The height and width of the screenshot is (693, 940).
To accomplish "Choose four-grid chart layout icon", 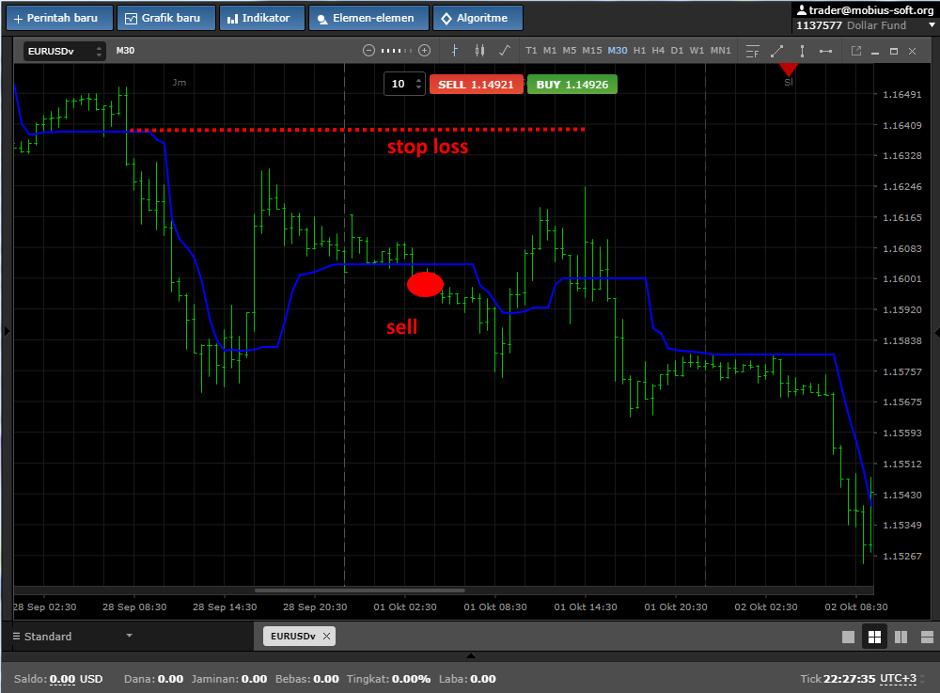I will point(875,637).
